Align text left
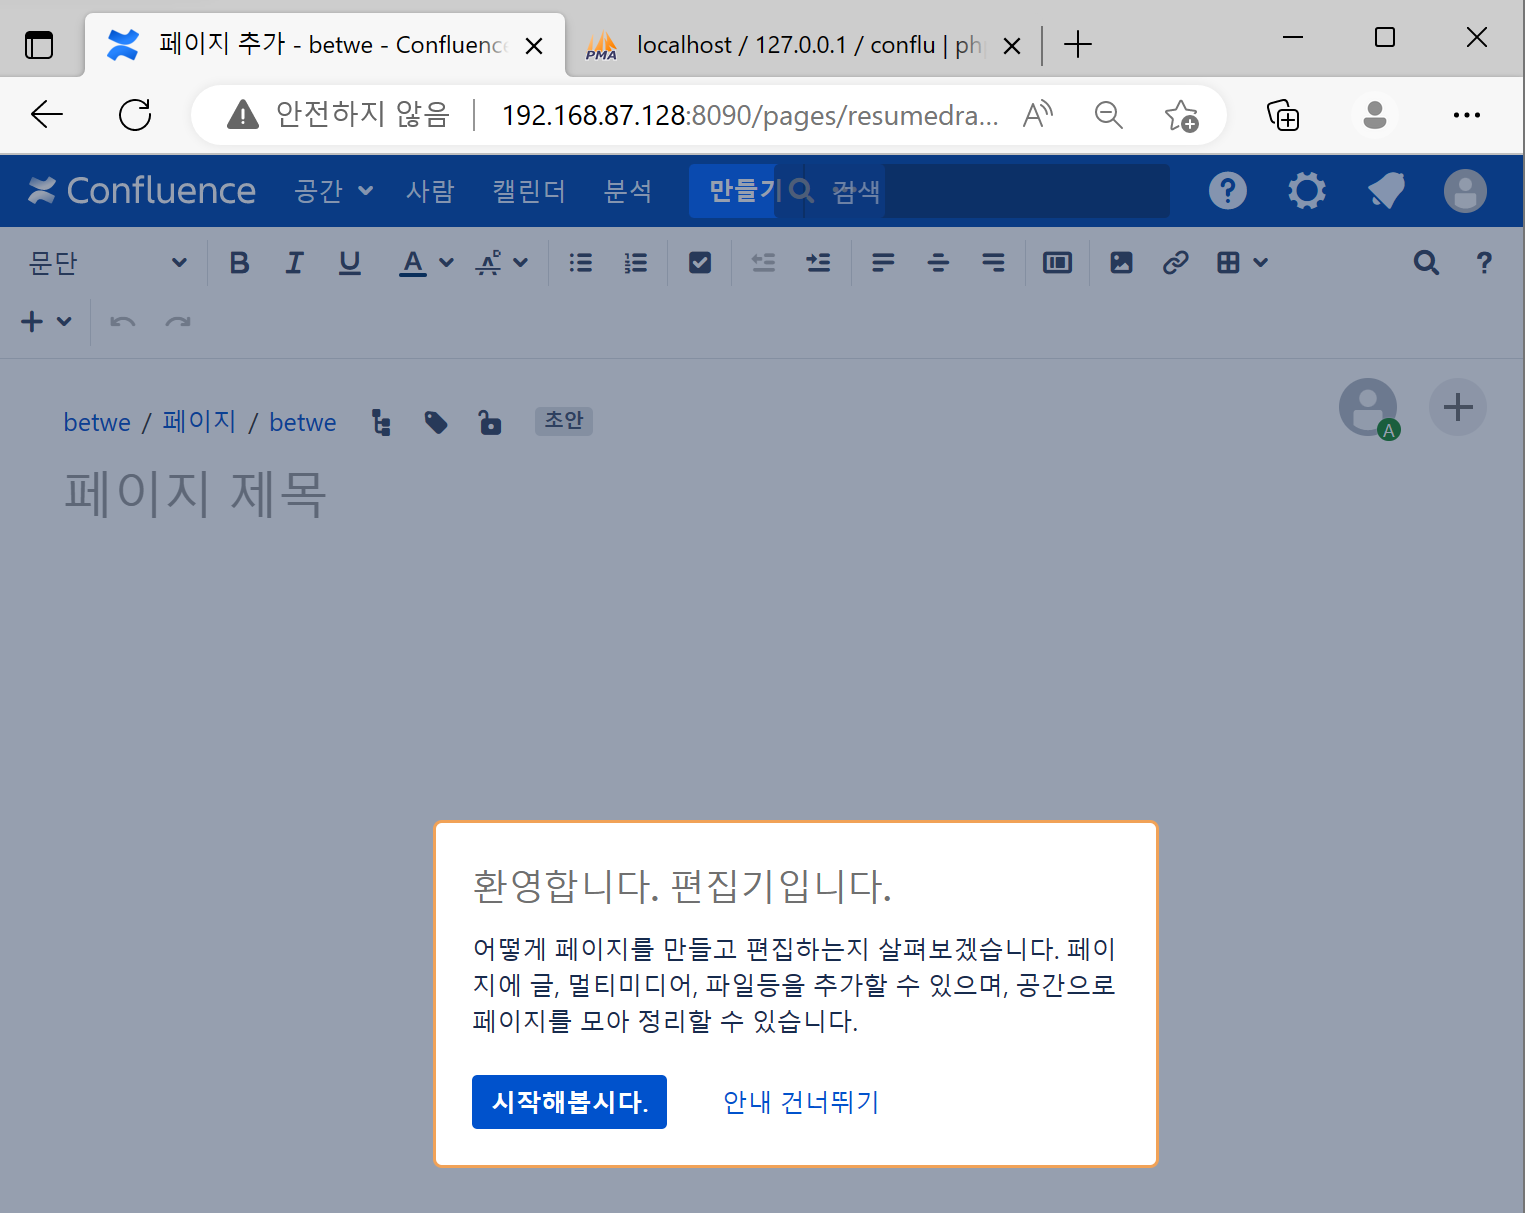Screen dimensions: 1525x1213 (x=883, y=263)
